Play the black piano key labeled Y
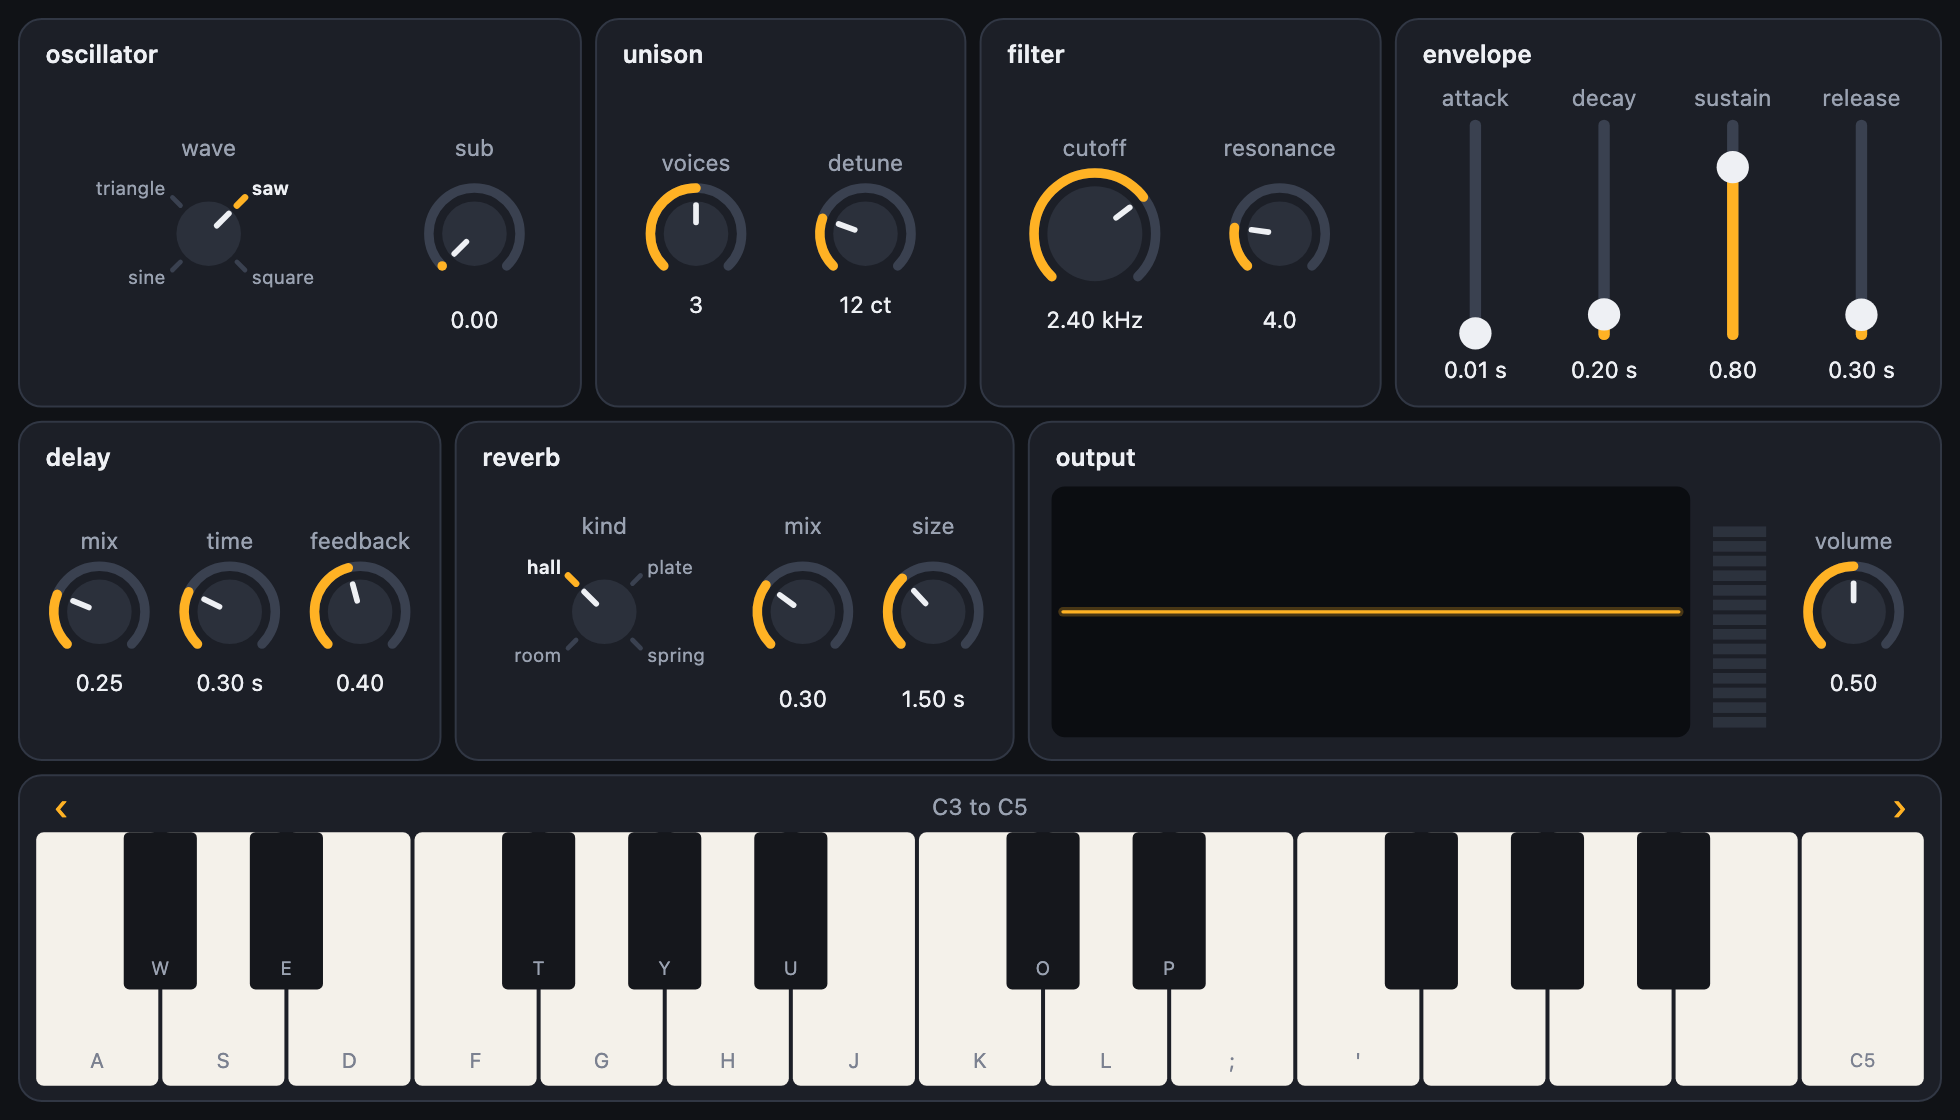 click(x=664, y=910)
